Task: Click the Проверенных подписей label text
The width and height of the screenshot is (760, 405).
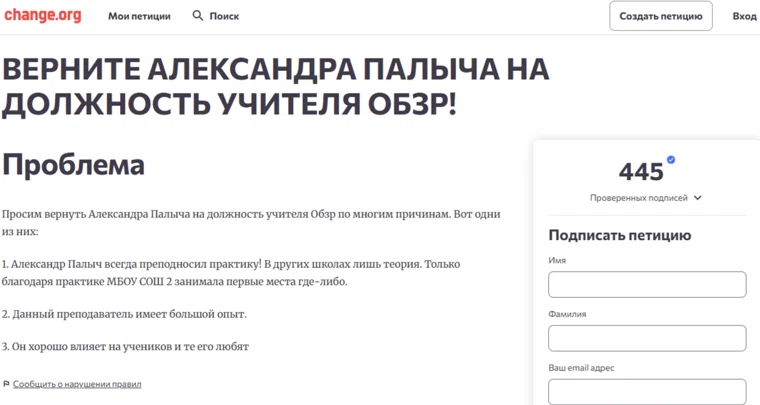Action: click(x=639, y=198)
